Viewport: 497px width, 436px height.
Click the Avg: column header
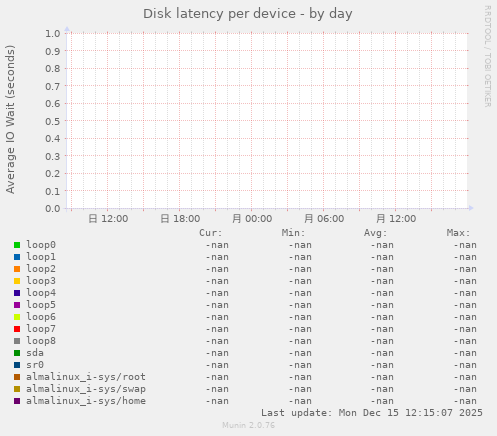point(376,233)
